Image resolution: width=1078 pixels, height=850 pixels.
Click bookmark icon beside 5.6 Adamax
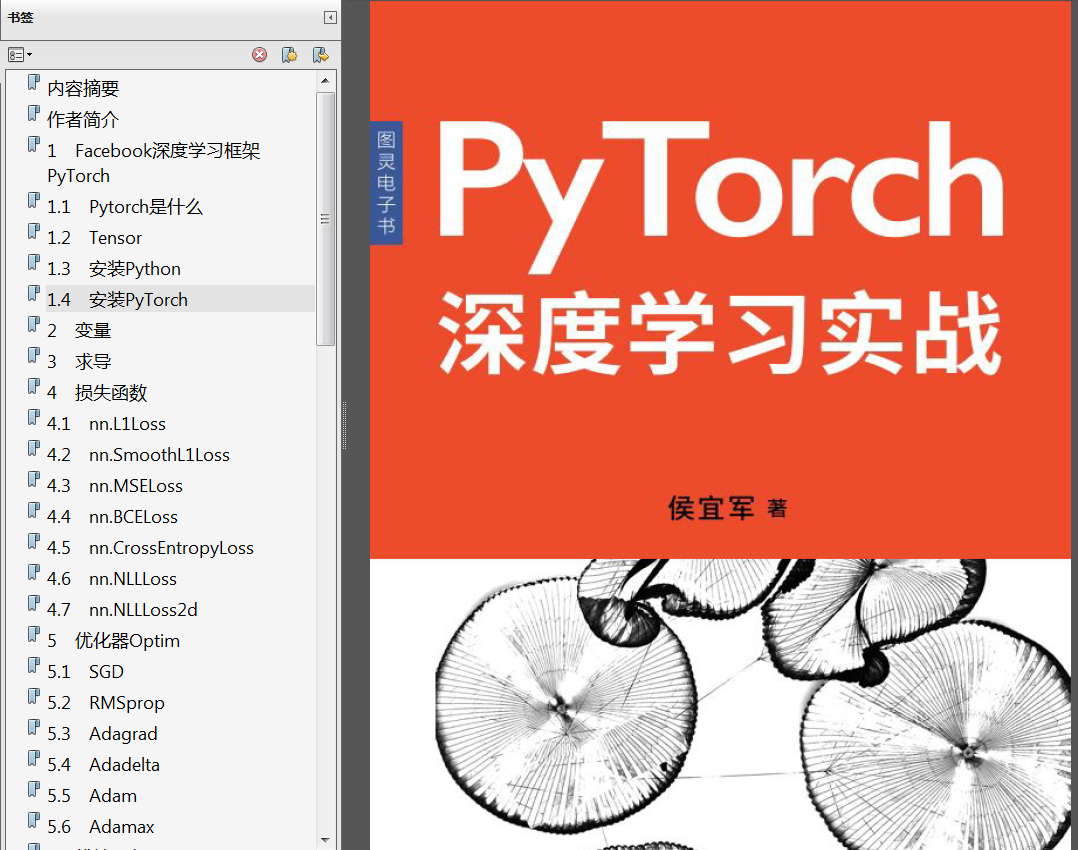(x=34, y=820)
